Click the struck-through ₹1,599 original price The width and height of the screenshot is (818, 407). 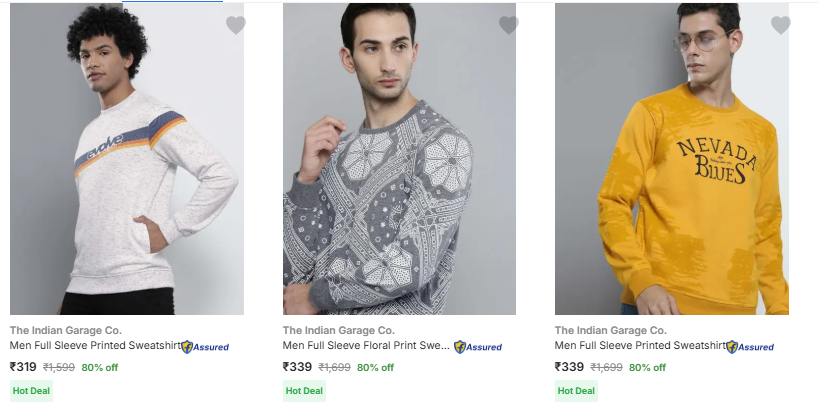tap(59, 367)
